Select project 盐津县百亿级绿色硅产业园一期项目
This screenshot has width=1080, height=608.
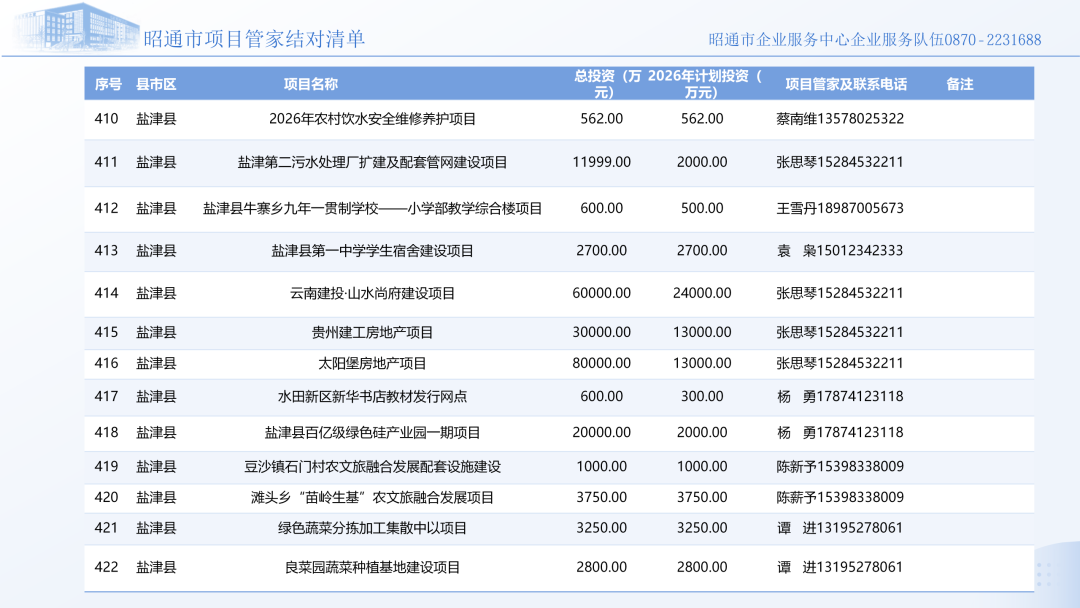(373, 433)
